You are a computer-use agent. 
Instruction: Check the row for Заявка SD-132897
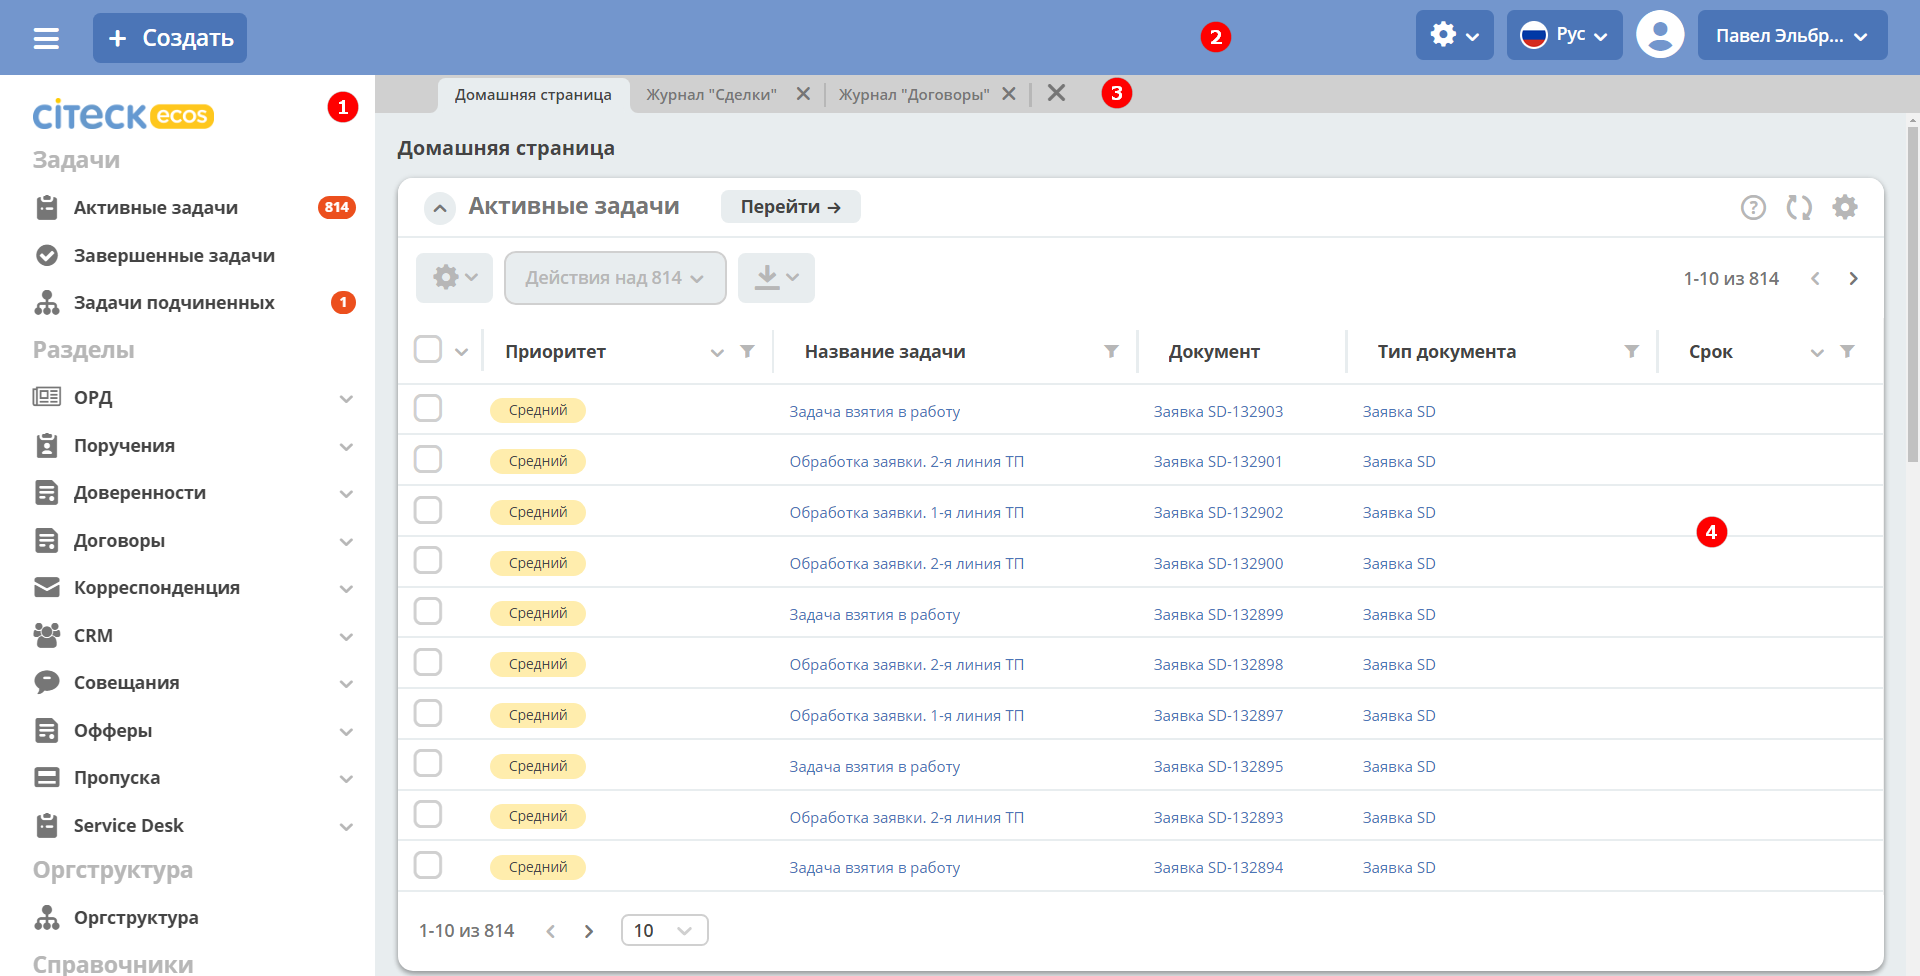[428, 713]
